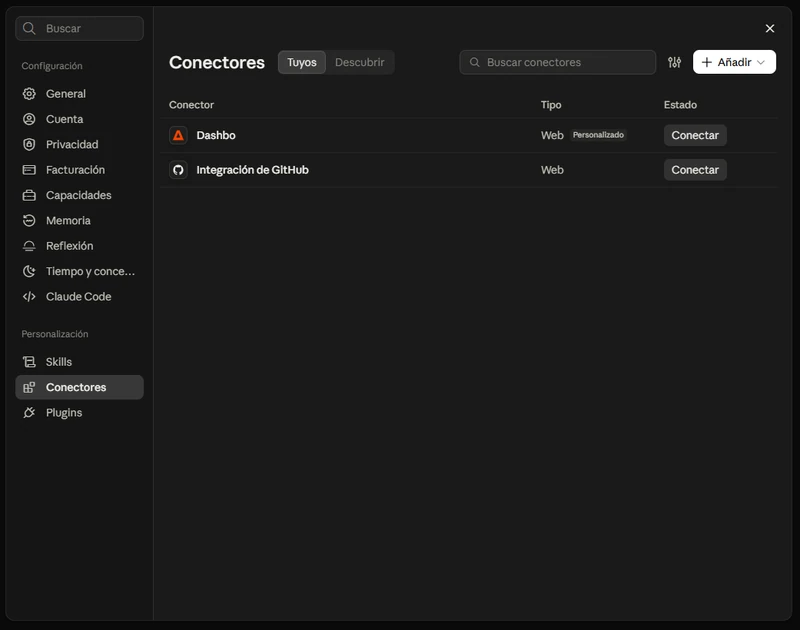Select Plugins under Personalización
This screenshot has height=630, width=800.
(80, 413)
